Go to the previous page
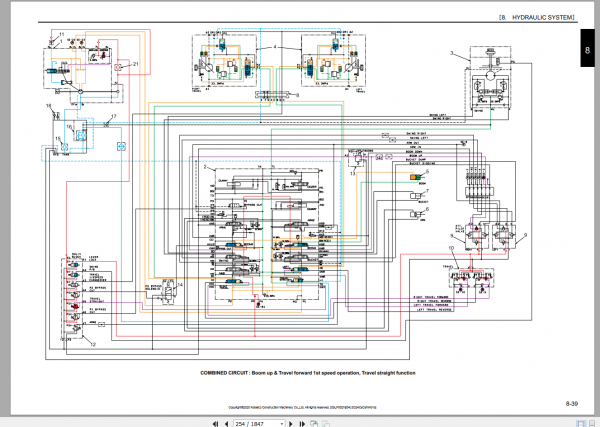This screenshot has height=427, width=600. [x=227, y=424]
